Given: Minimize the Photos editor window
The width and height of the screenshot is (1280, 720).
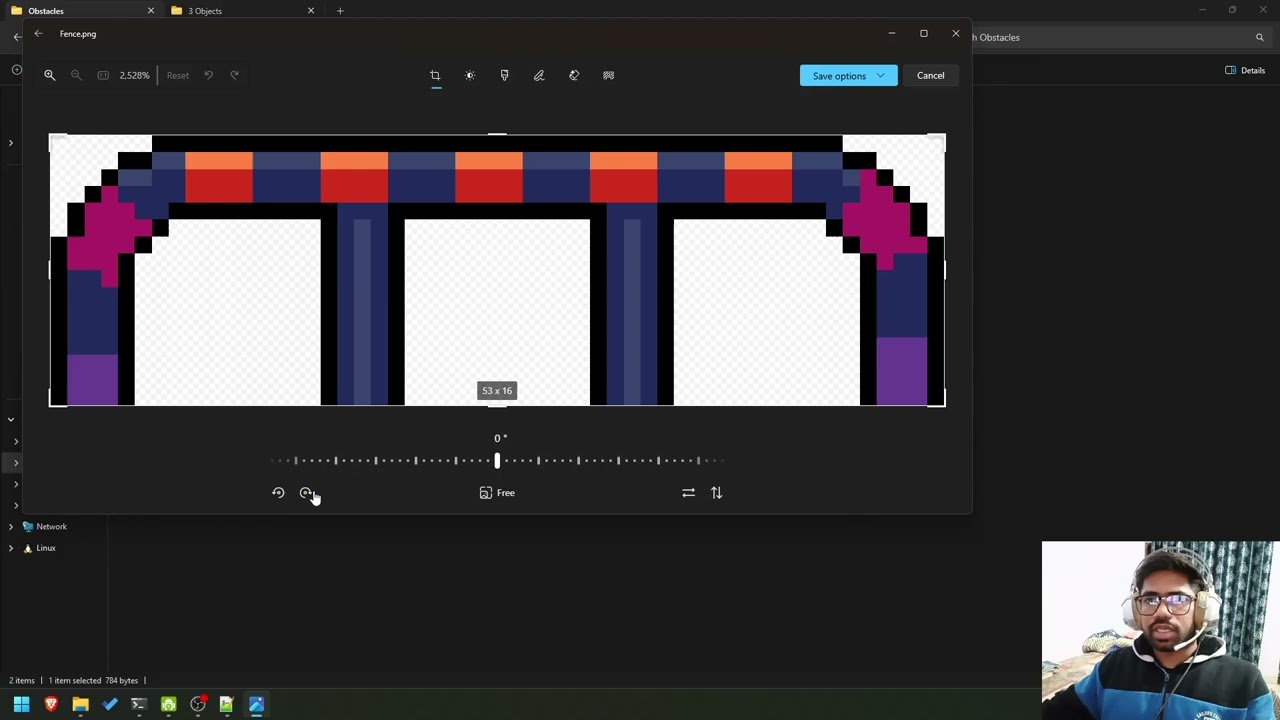Looking at the screenshot, I should pyautogui.click(x=891, y=34).
